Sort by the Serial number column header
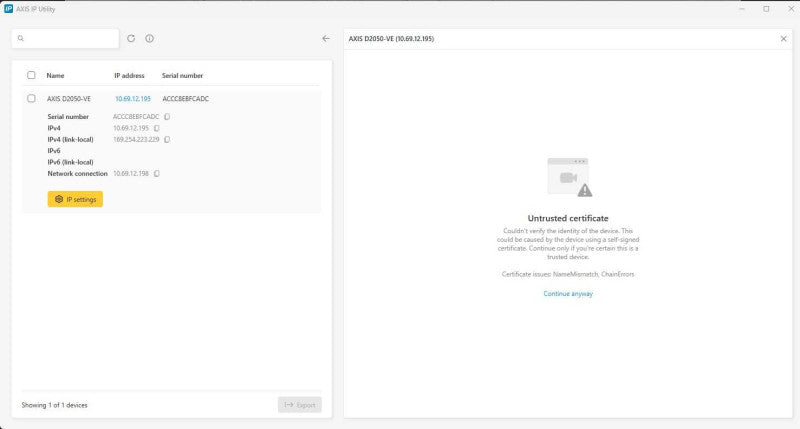 pos(182,75)
